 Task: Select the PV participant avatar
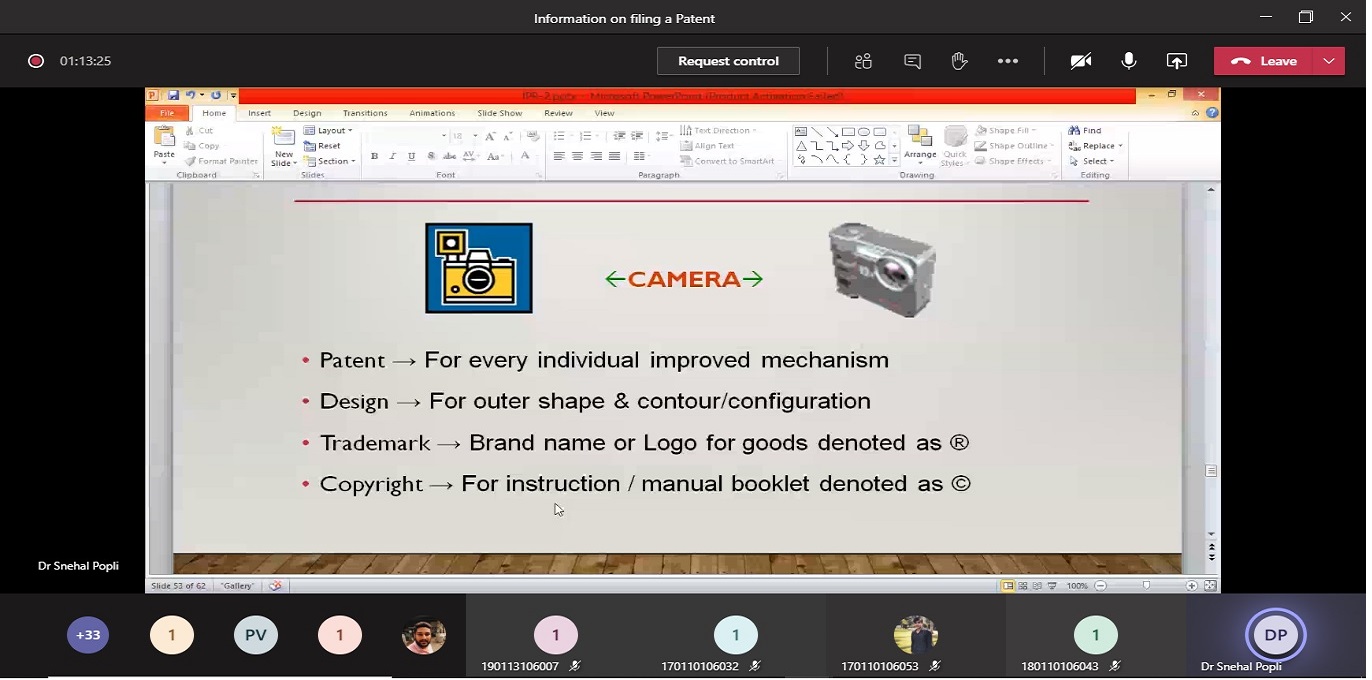pyautogui.click(x=255, y=635)
